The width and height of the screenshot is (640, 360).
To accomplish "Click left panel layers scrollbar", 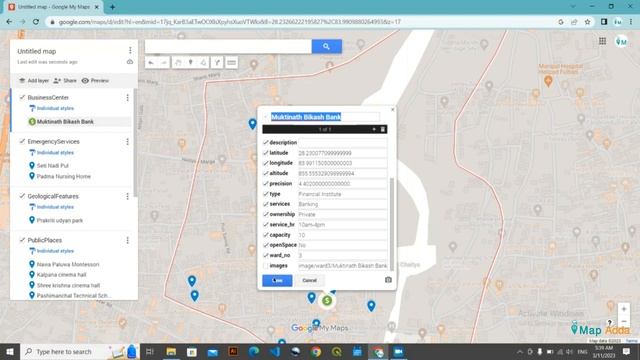I will [x=135, y=142].
